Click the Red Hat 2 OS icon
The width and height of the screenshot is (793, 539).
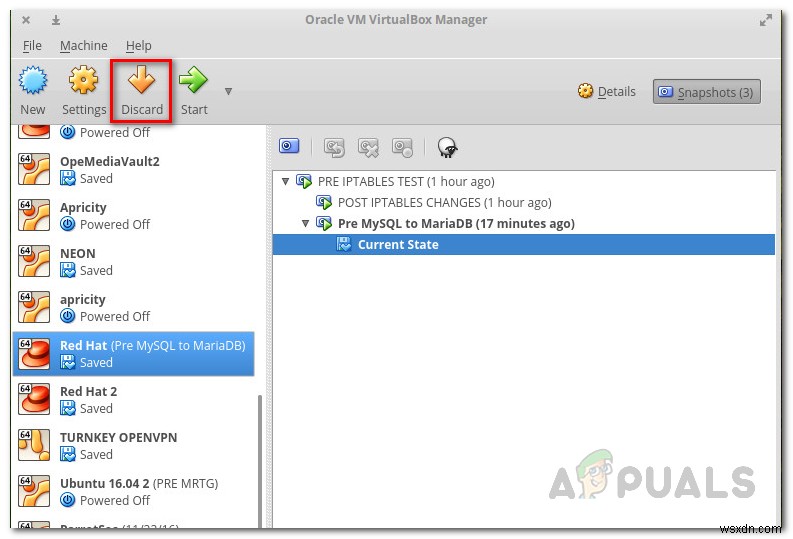(34, 399)
